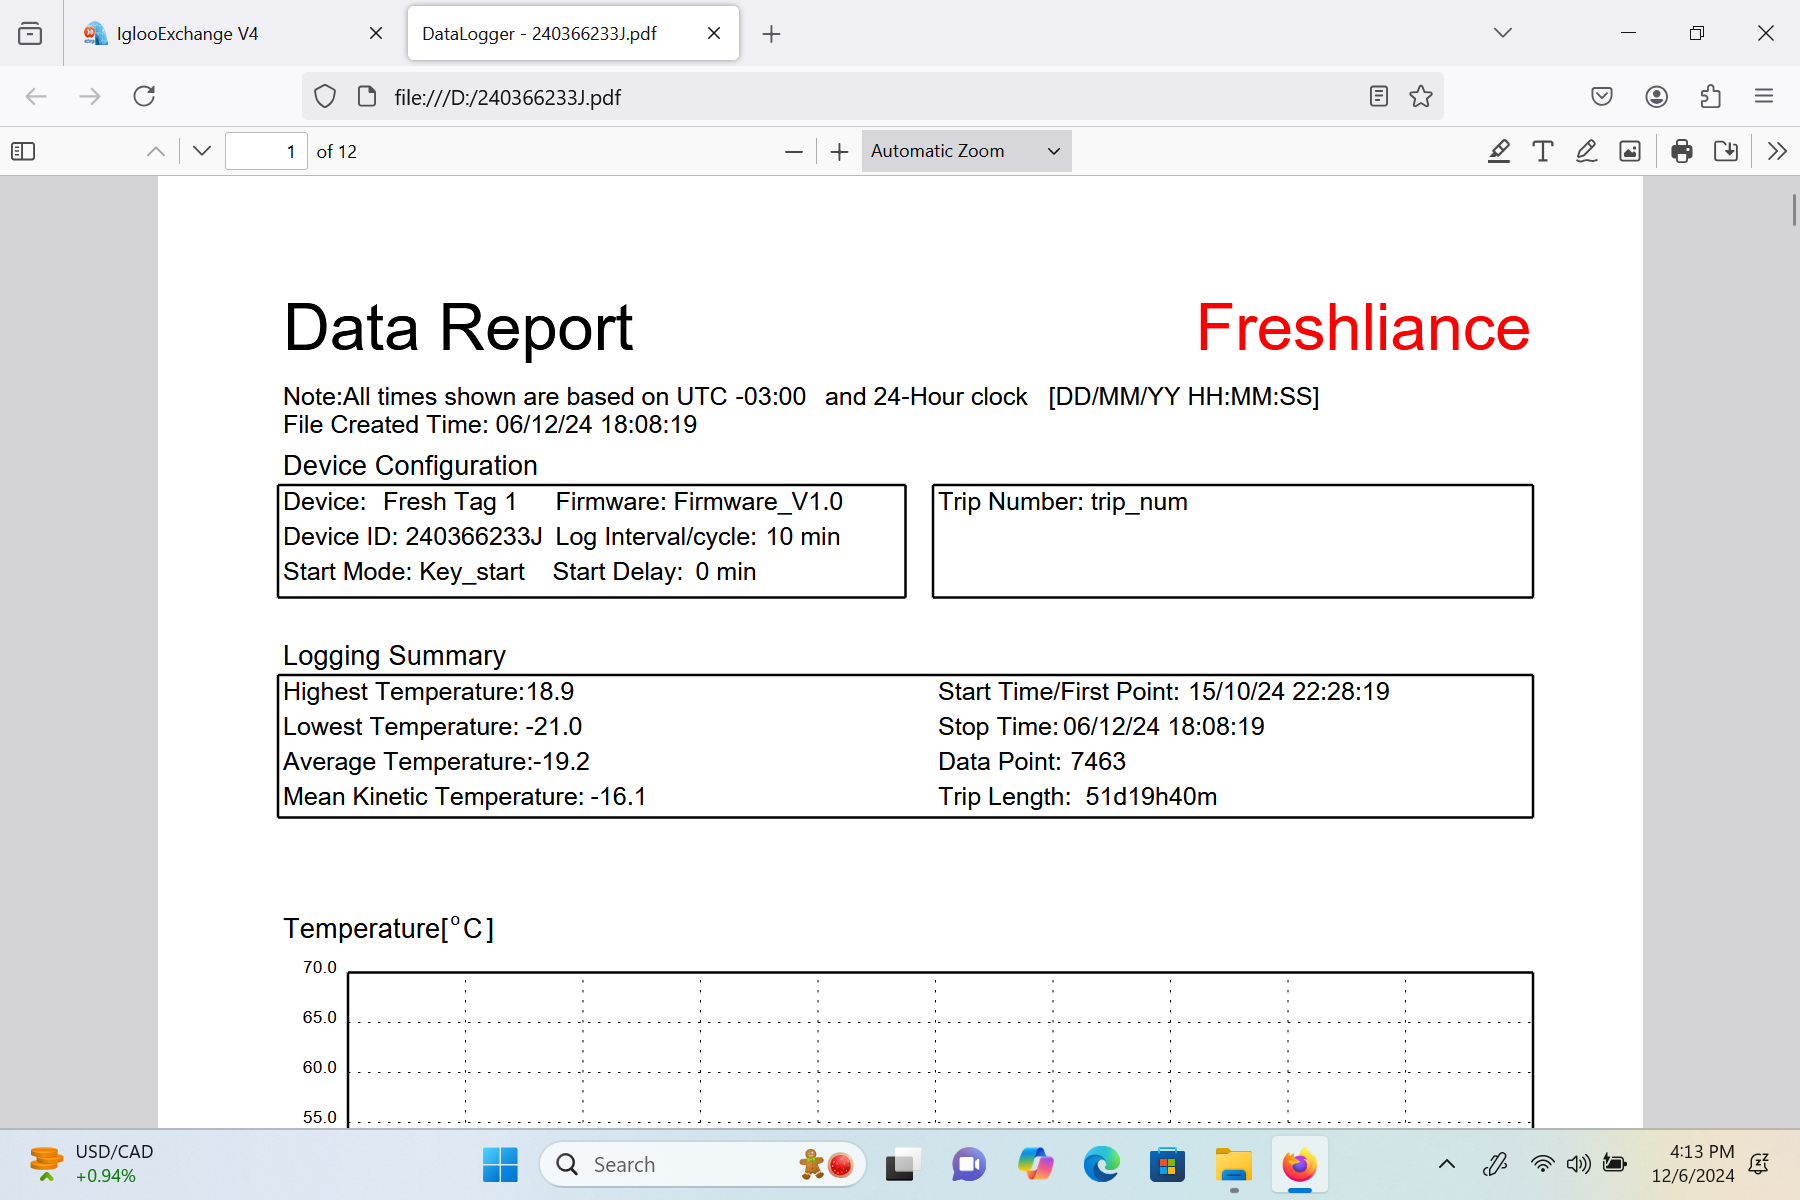1800x1200 pixels.
Task: Click the Freshliance brand heading
Action: coord(1363,328)
